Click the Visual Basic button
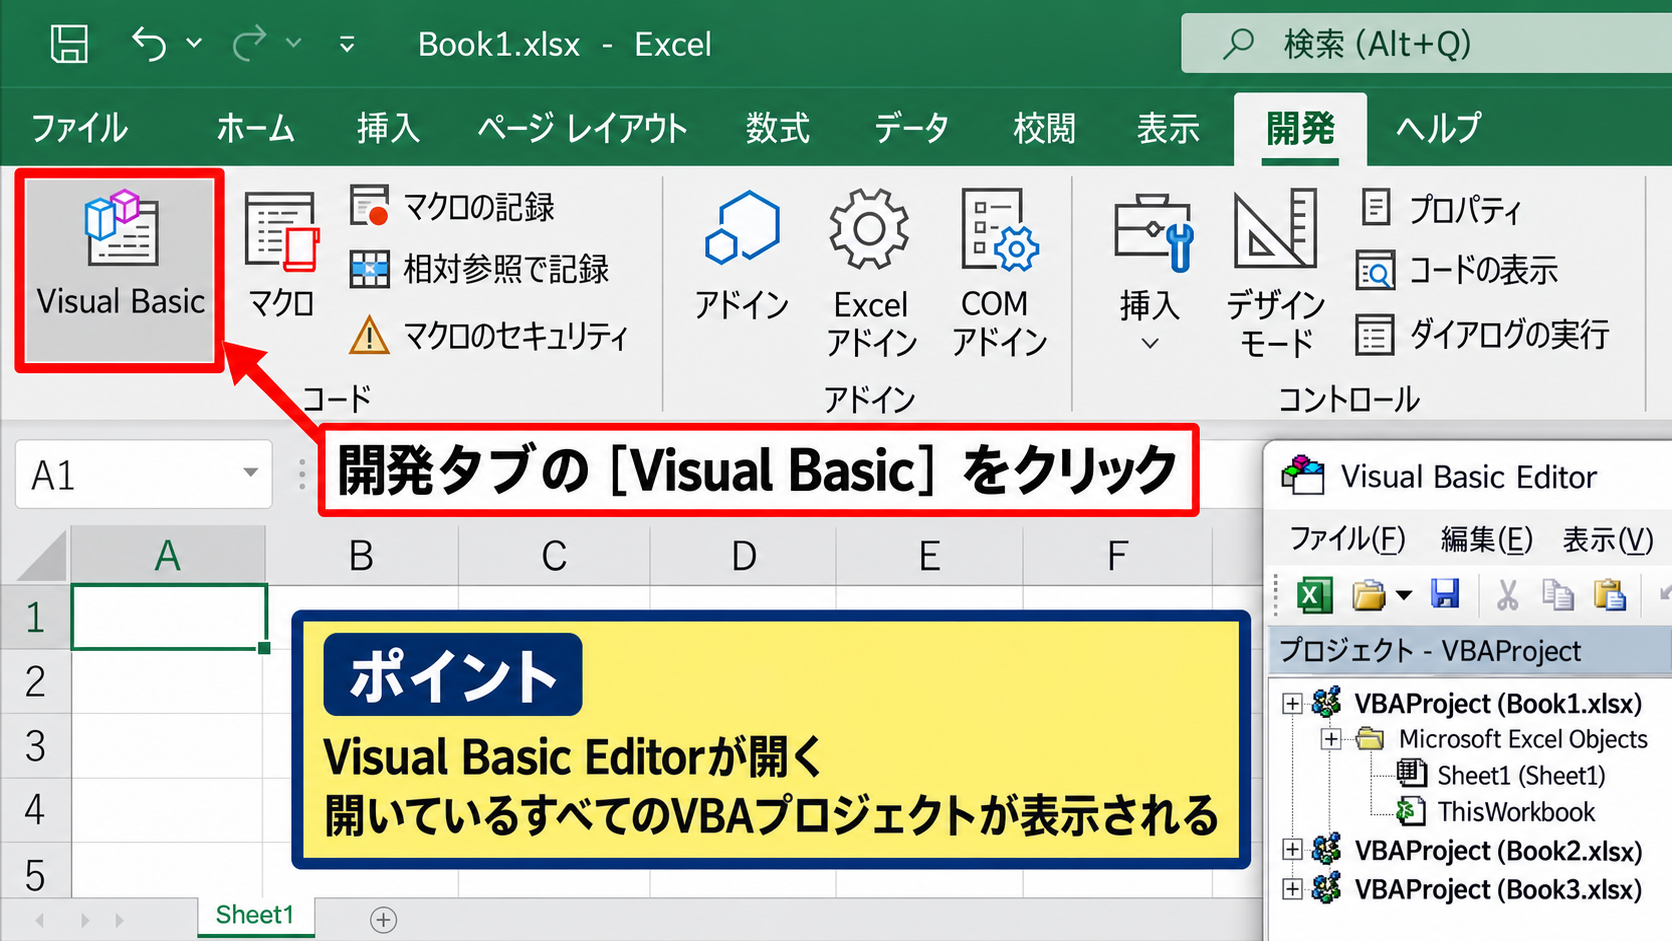 (120, 270)
